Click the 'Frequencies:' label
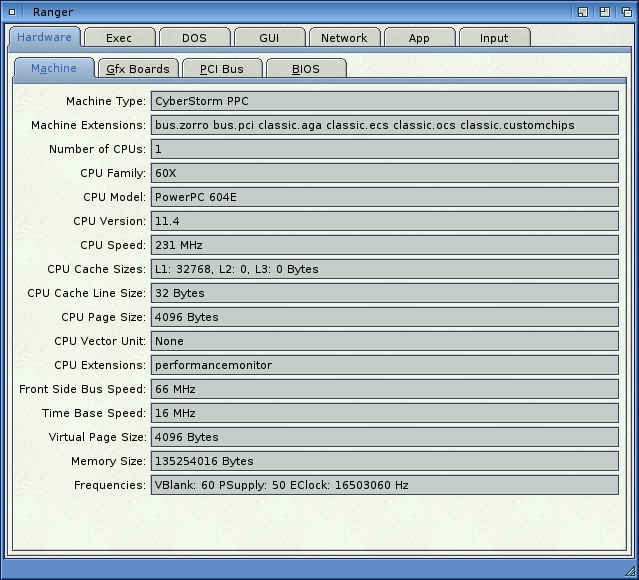The image size is (639, 580). [110, 485]
